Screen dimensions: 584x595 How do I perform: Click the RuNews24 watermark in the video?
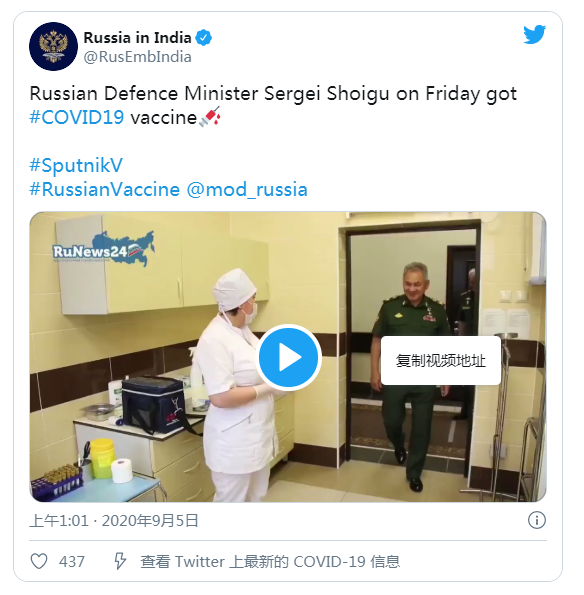click(104, 248)
